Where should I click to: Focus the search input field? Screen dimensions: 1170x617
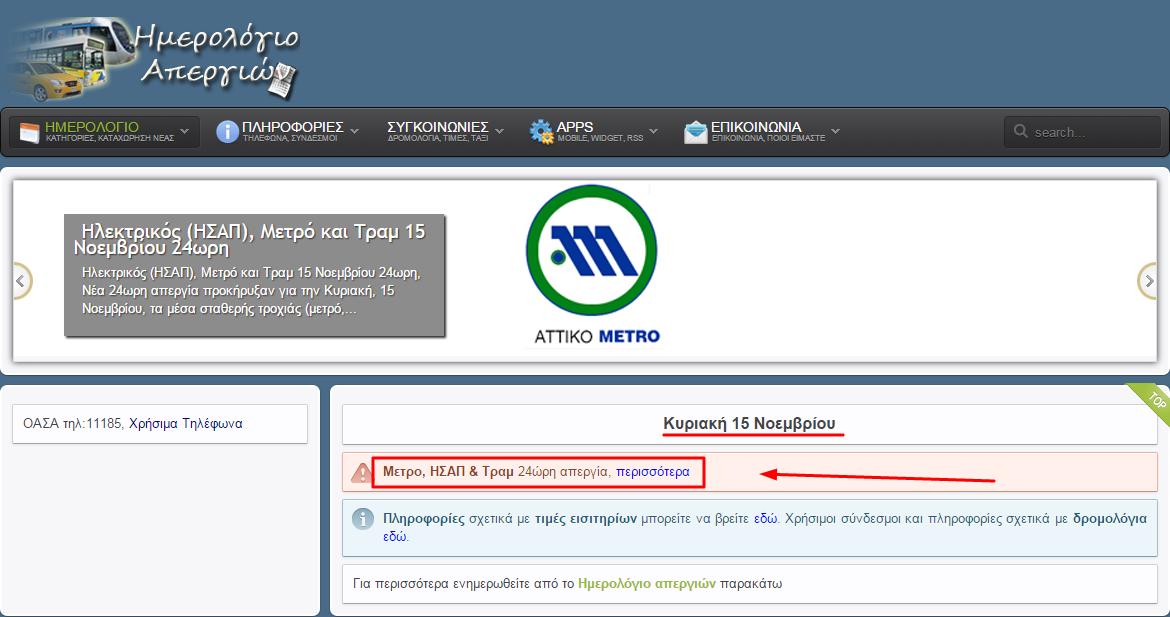coord(1082,132)
